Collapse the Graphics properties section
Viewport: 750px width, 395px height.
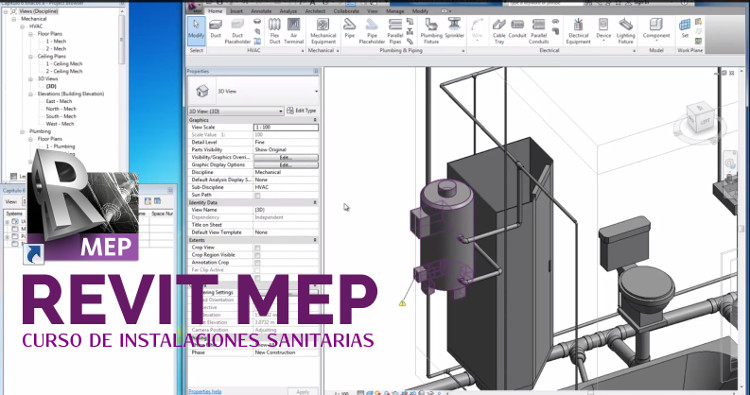tap(315, 120)
